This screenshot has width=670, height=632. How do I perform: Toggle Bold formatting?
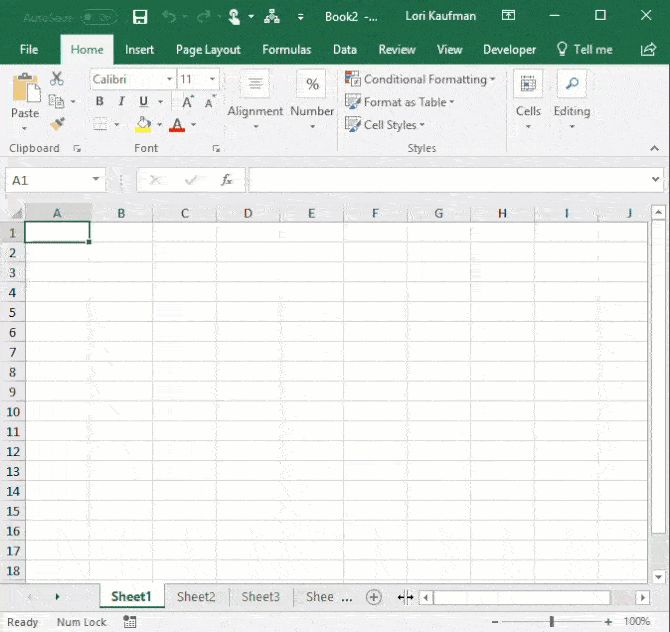(99, 102)
